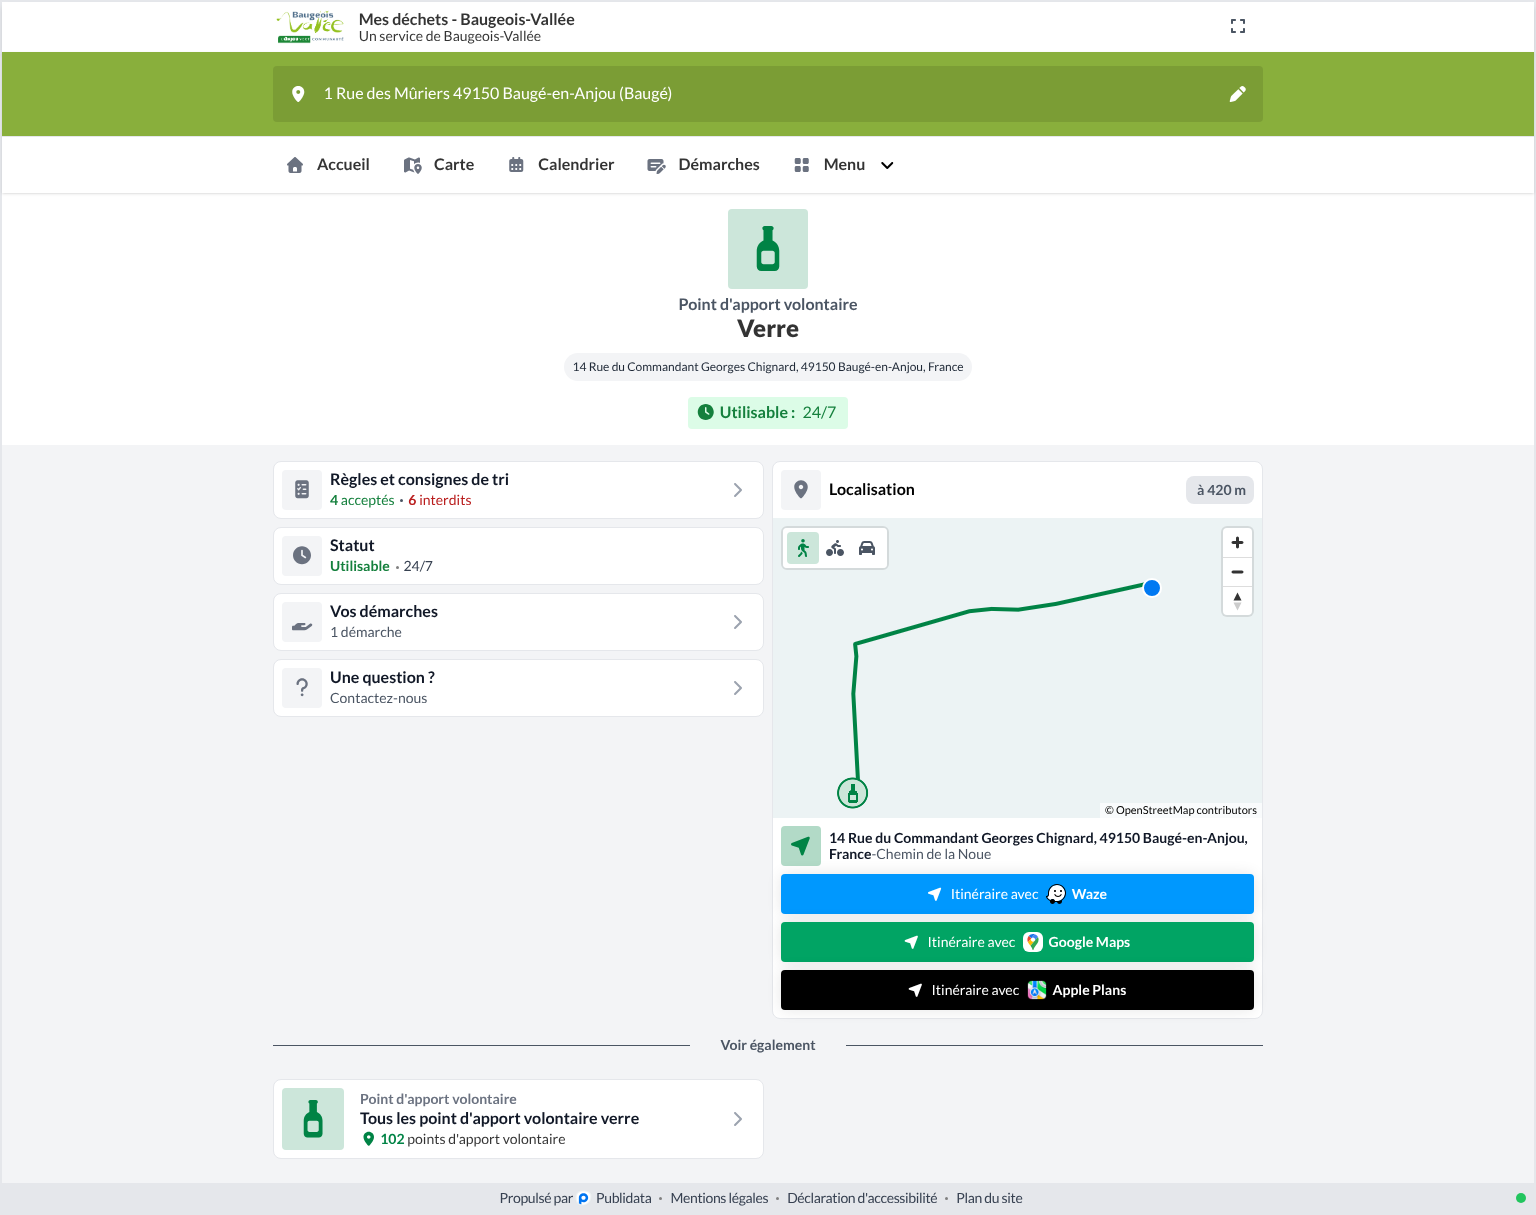Open Plan du site link
This screenshot has width=1536, height=1215.
[x=989, y=1198]
